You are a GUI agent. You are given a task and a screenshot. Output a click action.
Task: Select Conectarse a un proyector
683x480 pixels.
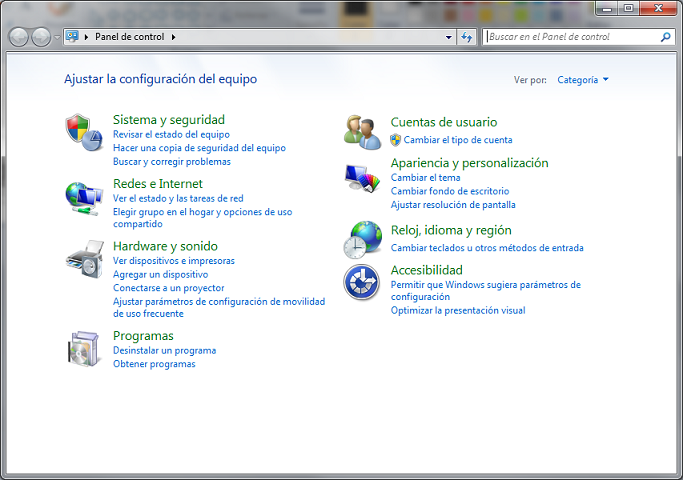pyautogui.click(x=169, y=288)
